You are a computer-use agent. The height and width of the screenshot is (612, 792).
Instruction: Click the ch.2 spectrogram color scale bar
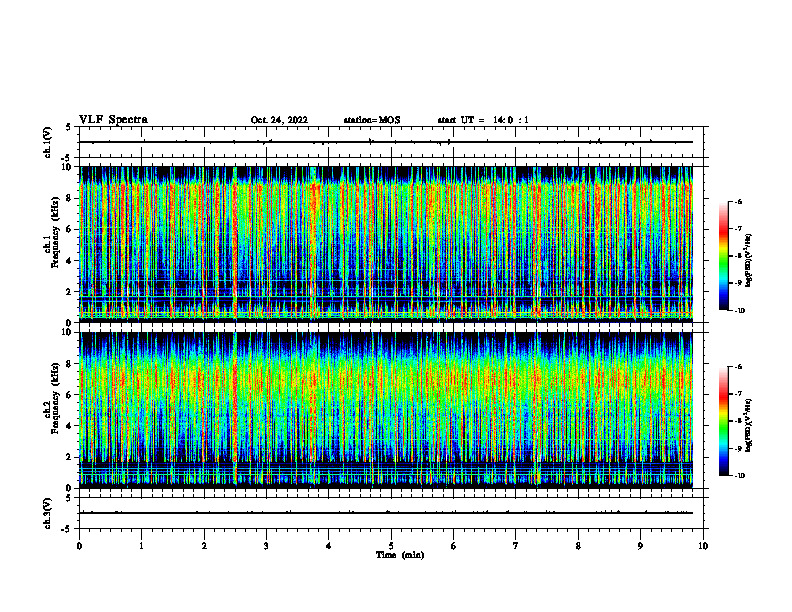(x=723, y=421)
